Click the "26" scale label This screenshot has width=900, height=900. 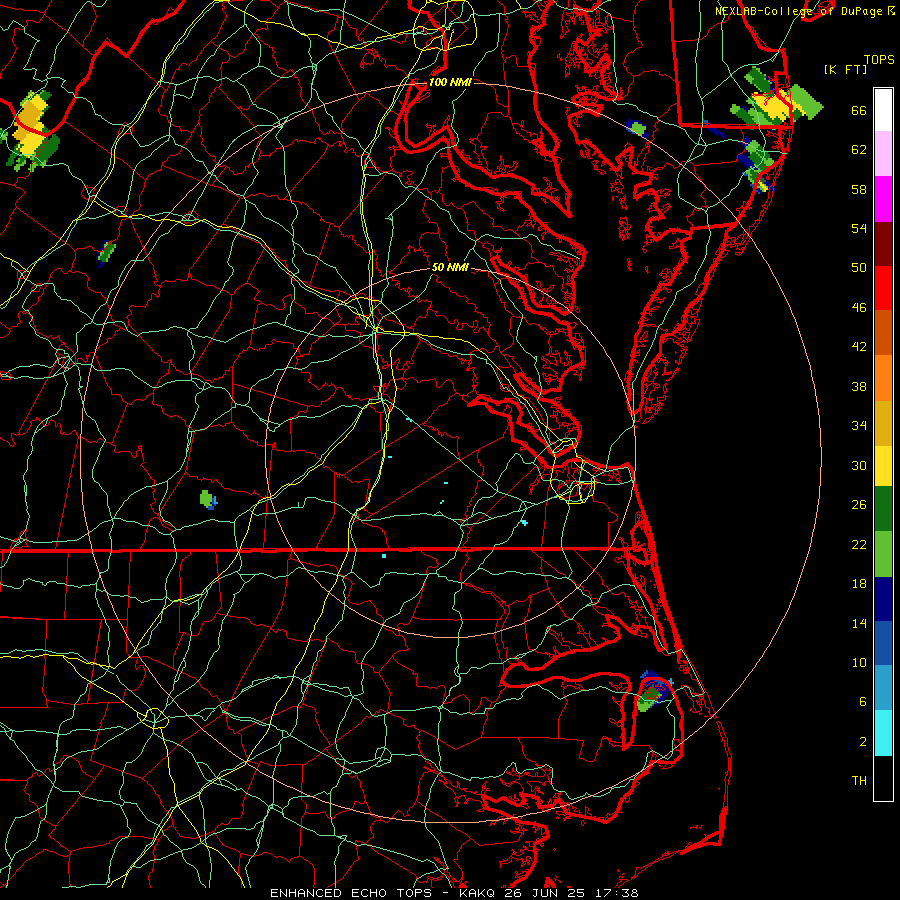coord(859,505)
